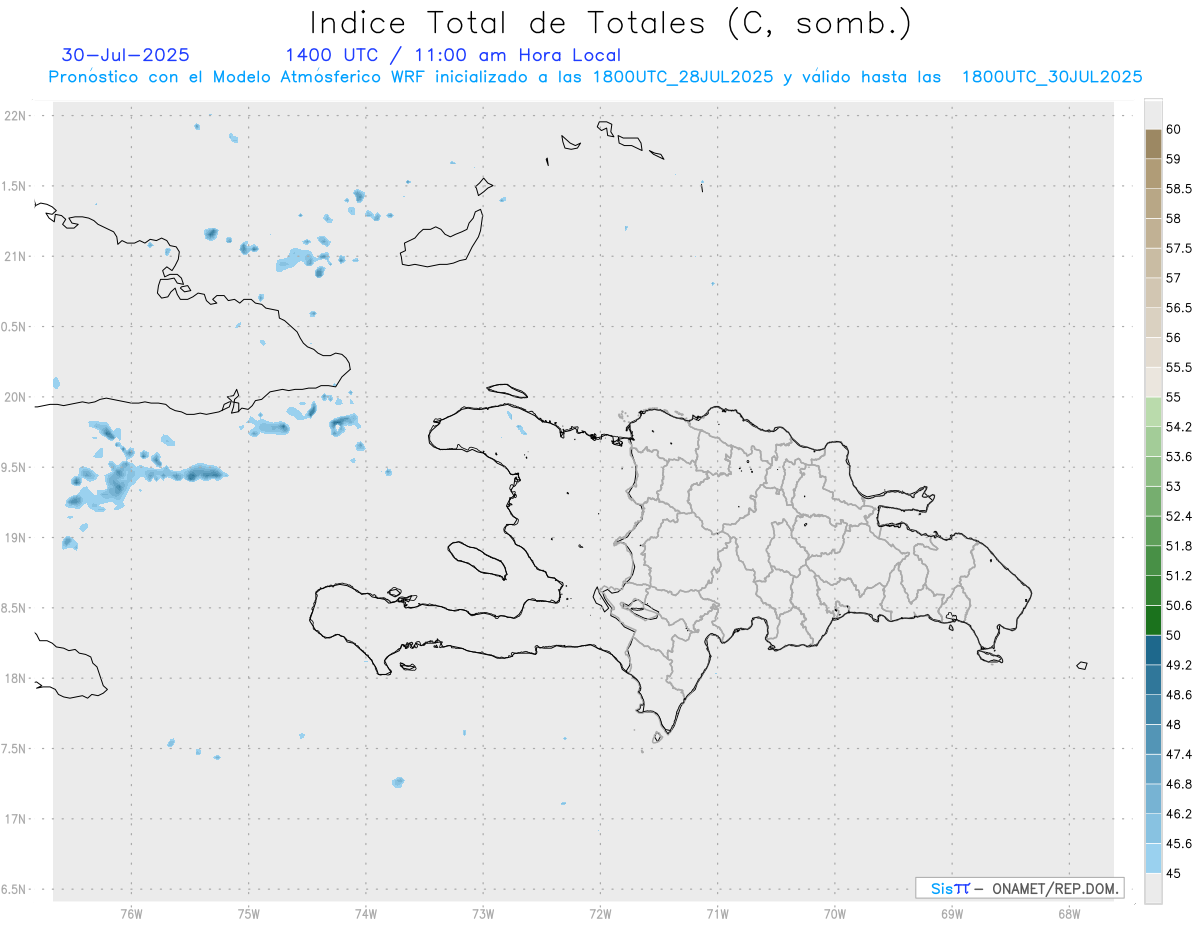1200x927 pixels.
Task: Click the '51.8' colorbar label
Action: click(x=1178, y=546)
